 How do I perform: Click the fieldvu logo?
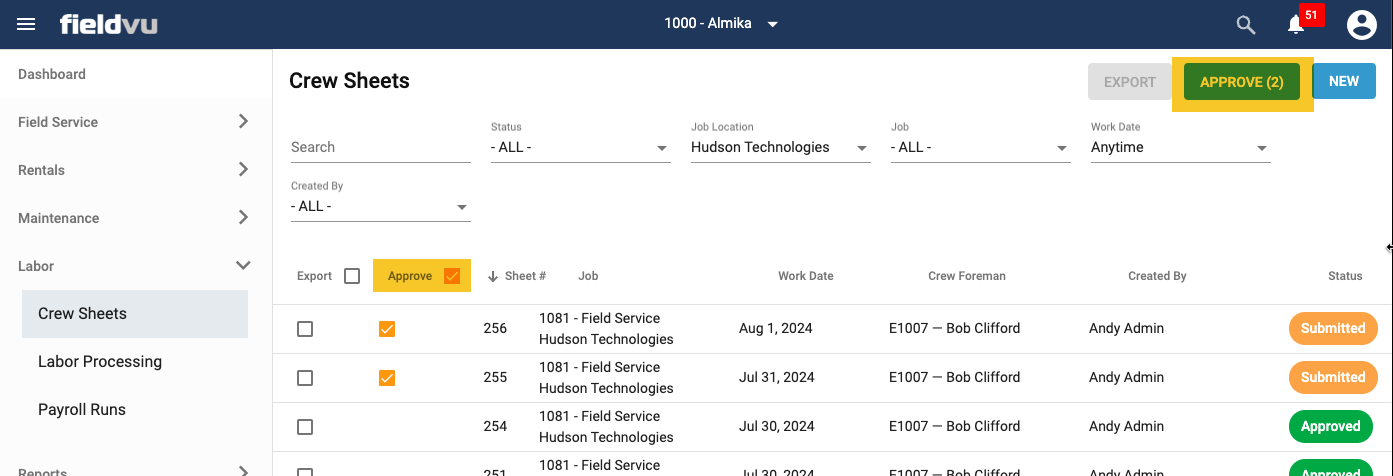click(x=108, y=24)
